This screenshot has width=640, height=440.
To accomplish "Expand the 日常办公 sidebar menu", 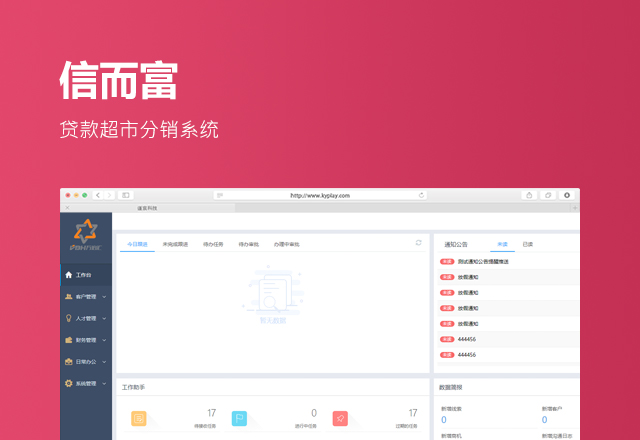I will click(x=86, y=361).
